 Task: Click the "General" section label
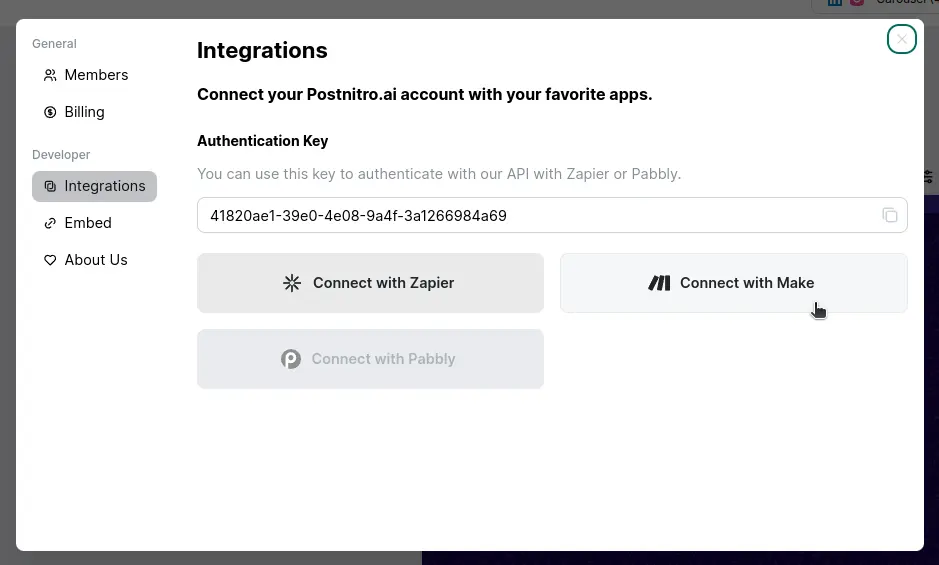pos(54,44)
